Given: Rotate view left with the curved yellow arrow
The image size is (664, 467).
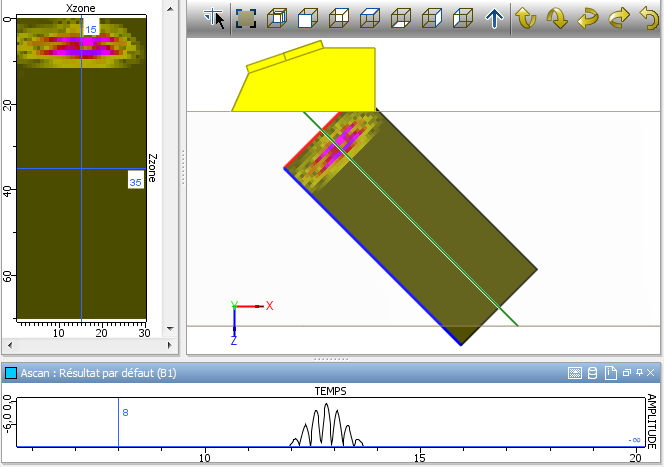Looking at the screenshot, I should click(x=588, y=18).
